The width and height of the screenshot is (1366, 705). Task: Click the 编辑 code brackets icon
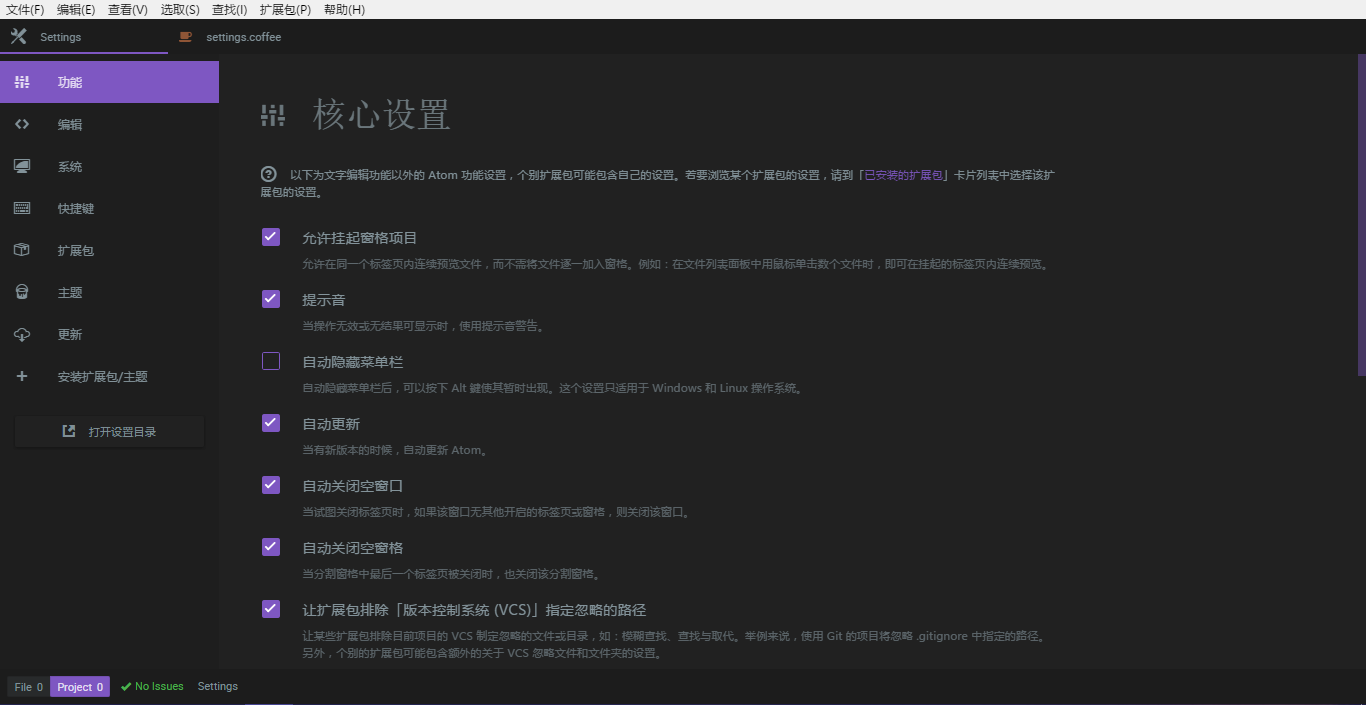[x=22, y=124]
